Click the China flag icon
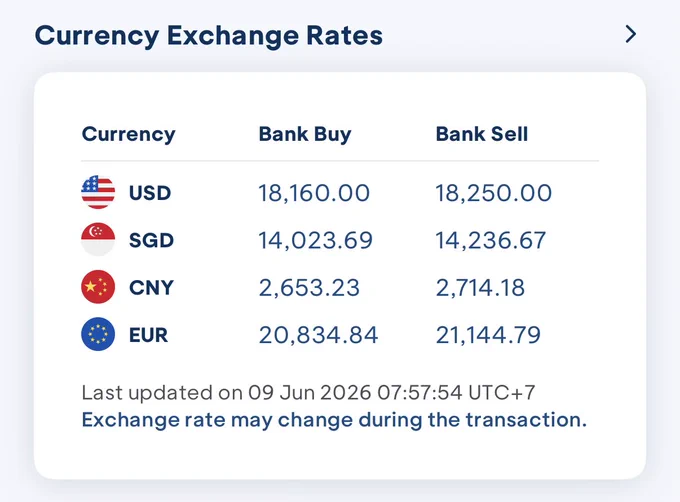Screen dimensions: 680x502 [x=98, y=287]
